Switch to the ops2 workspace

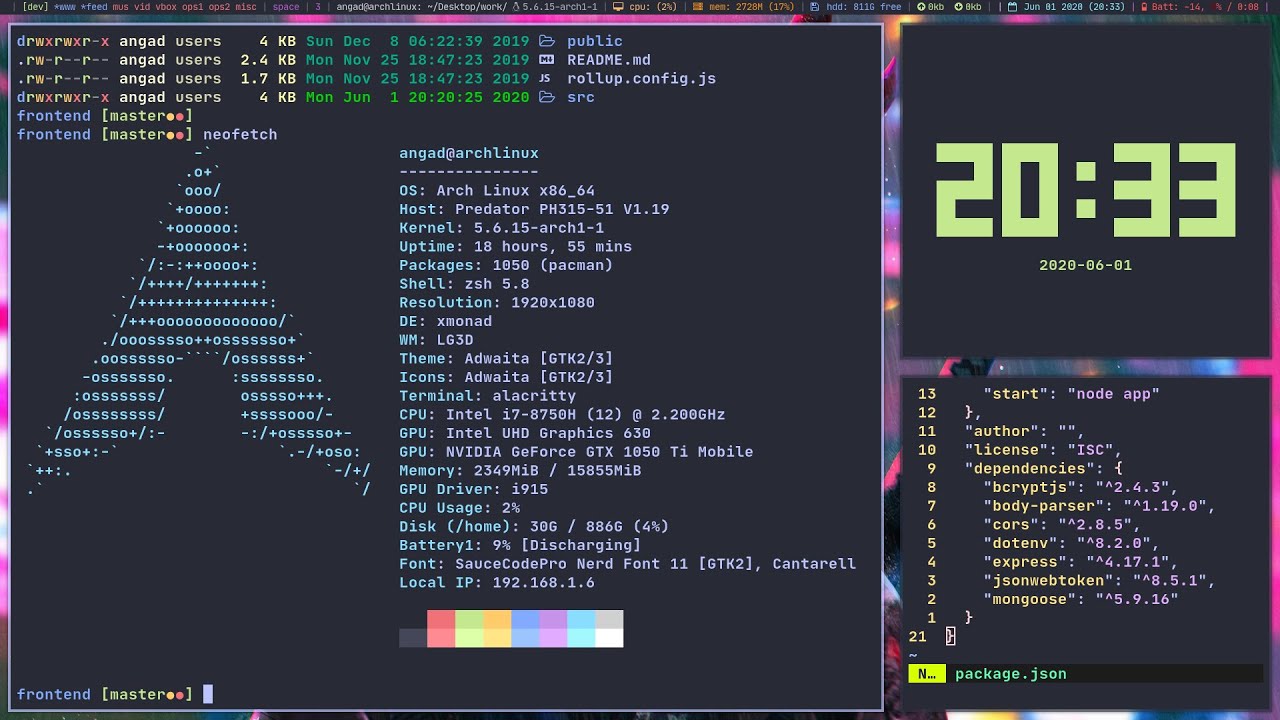tap(220, 6)
